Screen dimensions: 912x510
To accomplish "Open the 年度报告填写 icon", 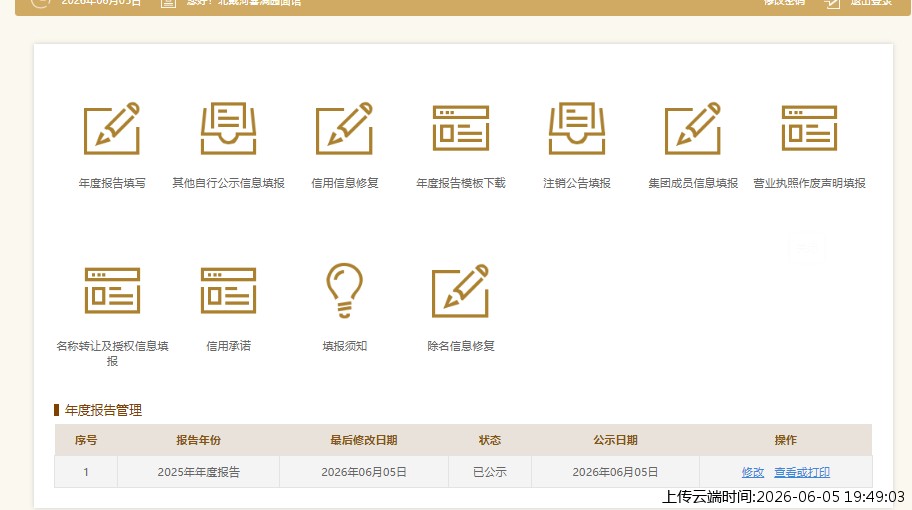I will 112,129.
